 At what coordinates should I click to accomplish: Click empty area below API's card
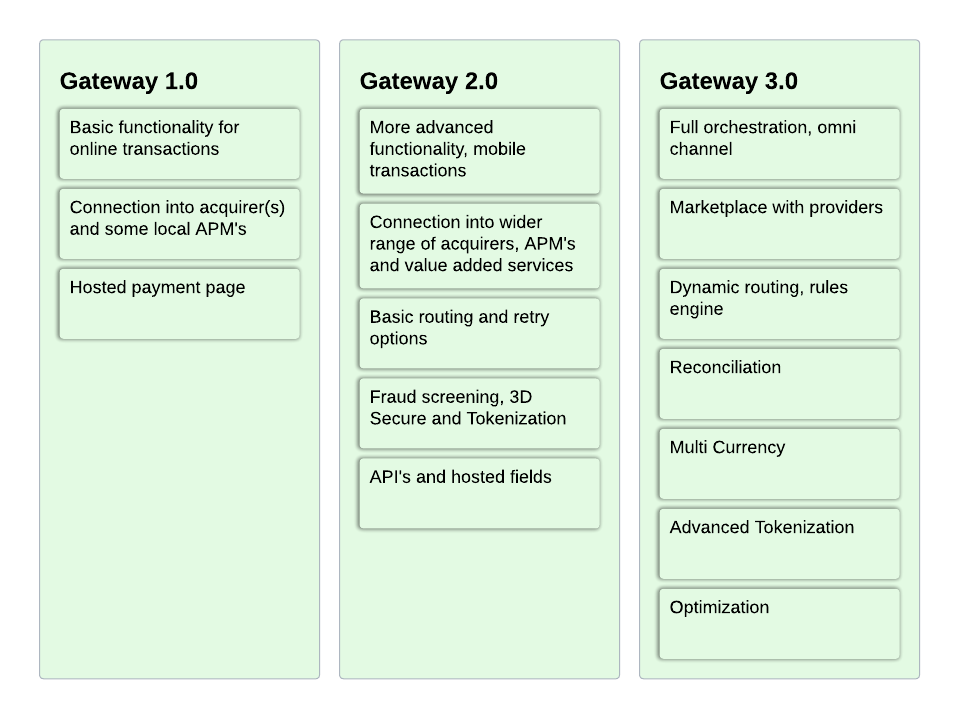pyautogui.click(x=479, y=603)
